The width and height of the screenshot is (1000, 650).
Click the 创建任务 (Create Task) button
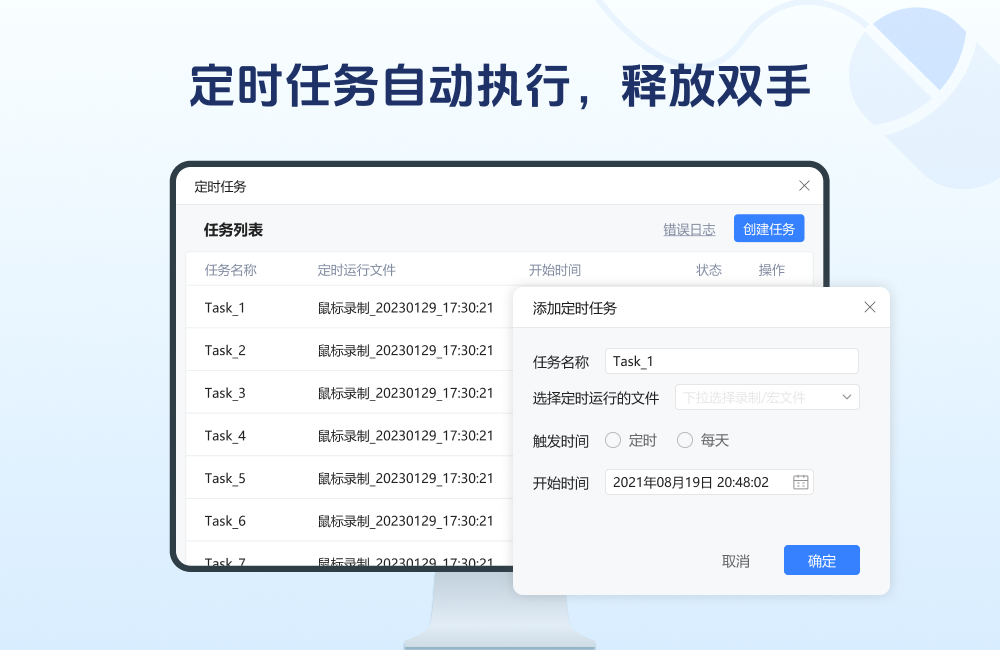point(769,229)
